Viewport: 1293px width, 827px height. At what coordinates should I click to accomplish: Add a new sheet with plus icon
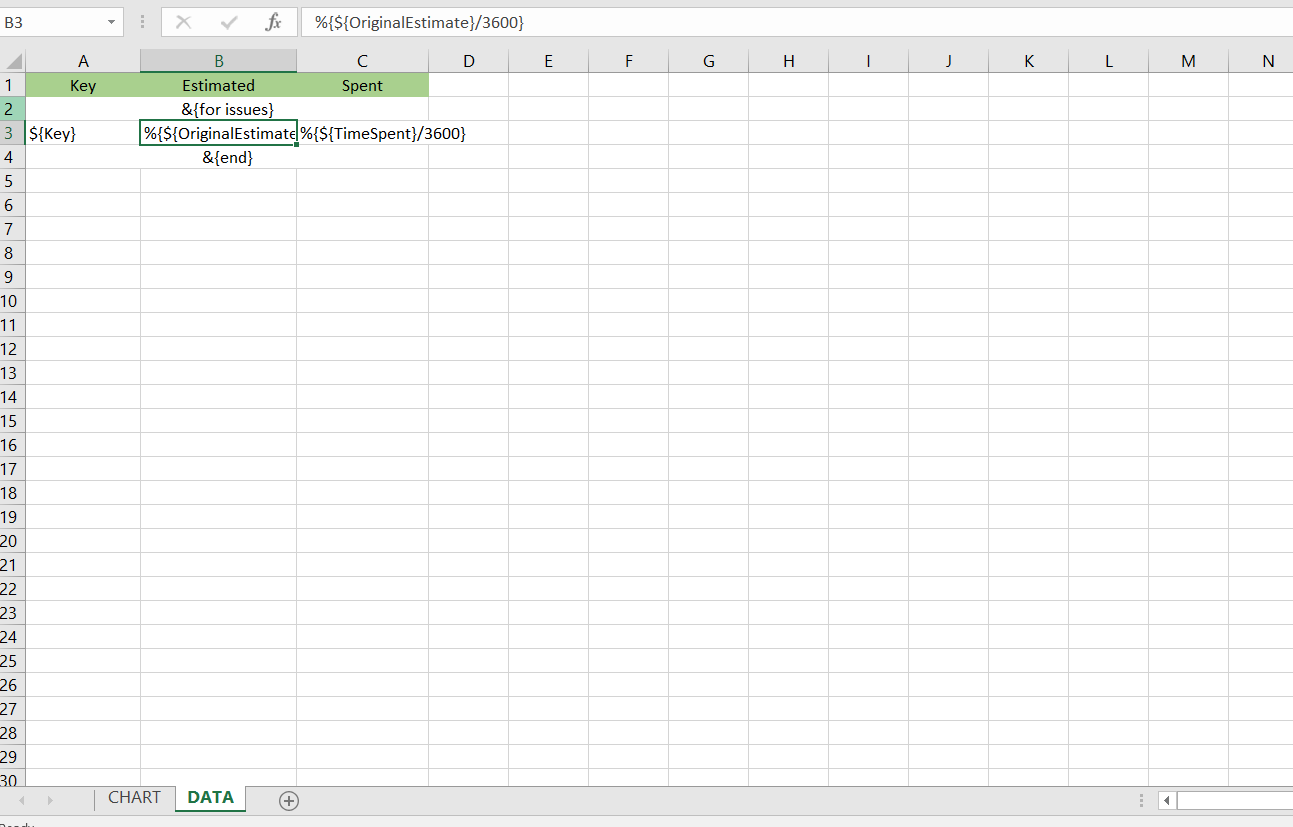pyautogui.click(x=289, y=800)
